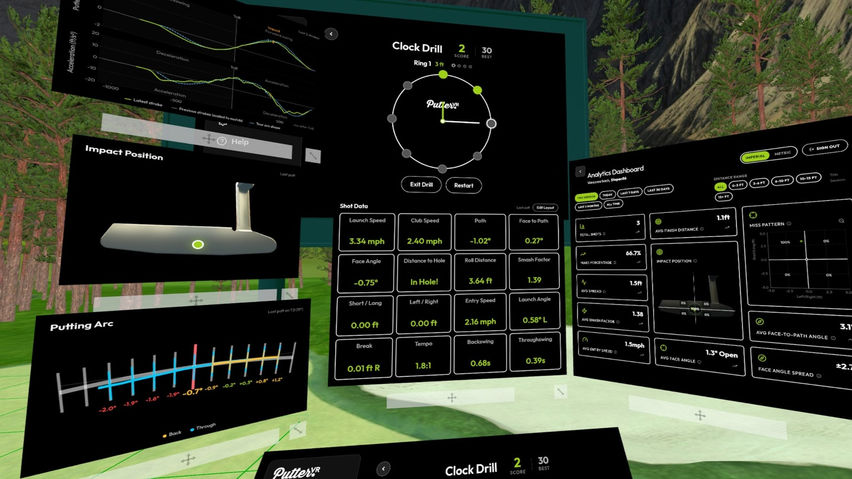The height and width of the screenshot is (479, 852).
Task: Select the ALL distance range filter
Action: [x=721, y=187]
